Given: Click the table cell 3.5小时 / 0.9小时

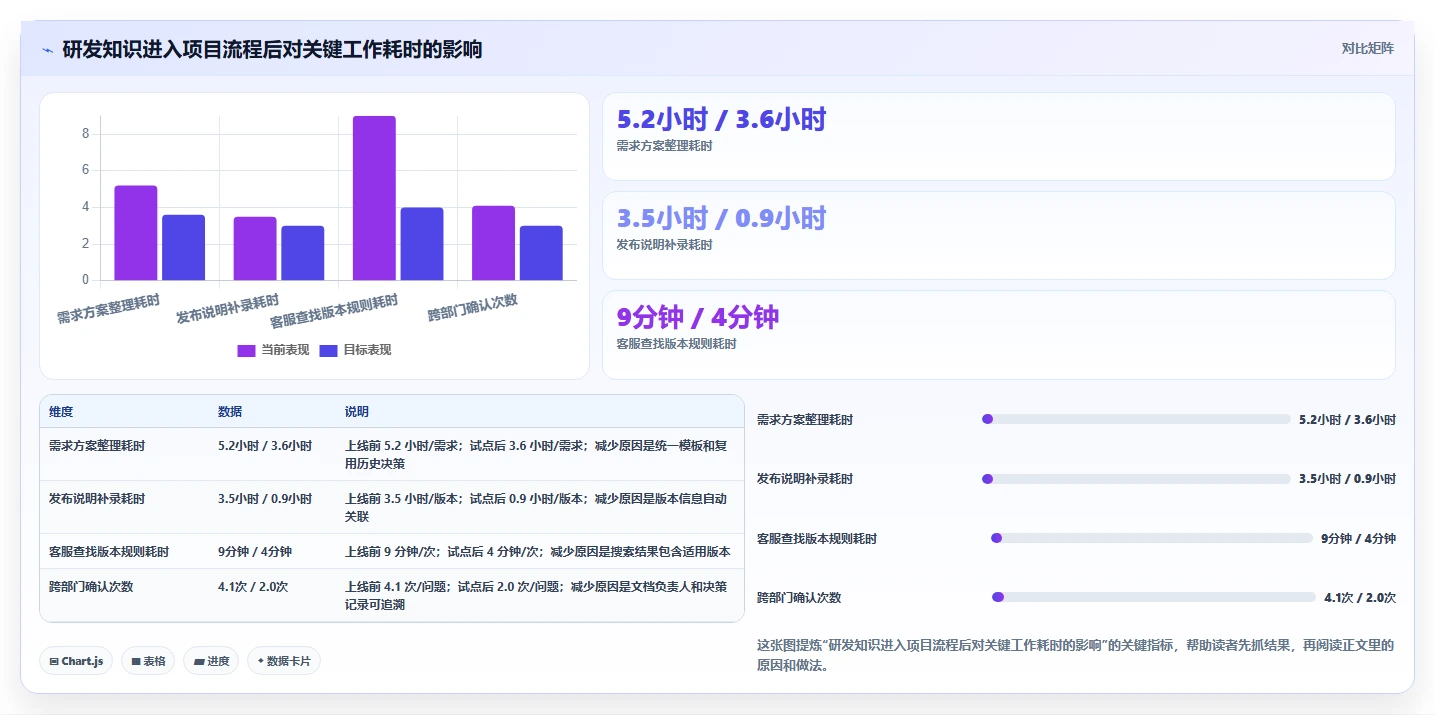Looking at the screenshot, I should [x=265, y=499].
